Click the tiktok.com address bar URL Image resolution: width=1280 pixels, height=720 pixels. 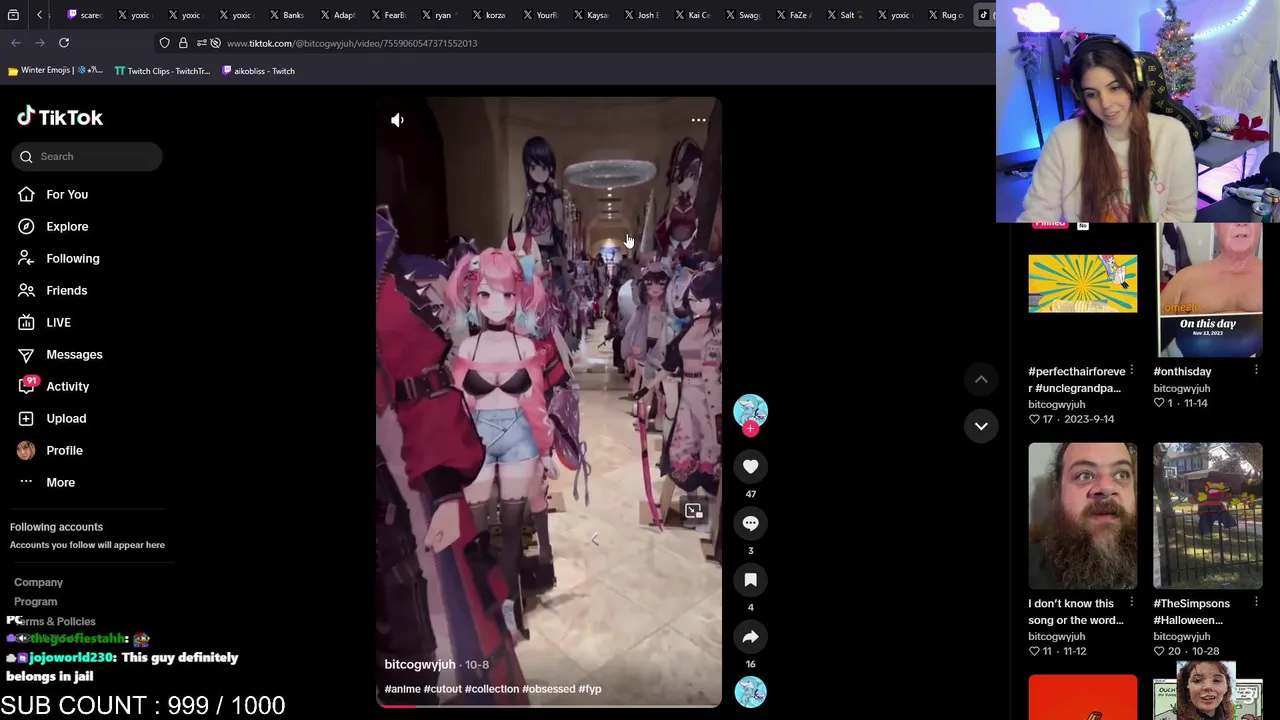coord(352,43)
